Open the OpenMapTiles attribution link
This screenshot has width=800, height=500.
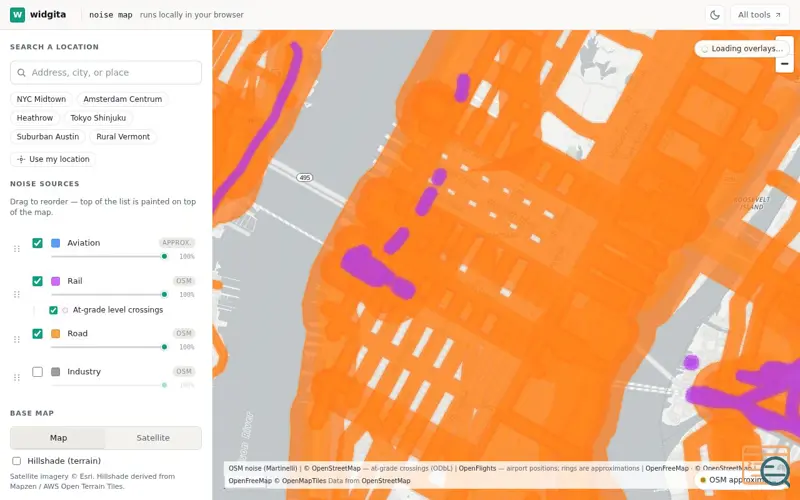304,481
